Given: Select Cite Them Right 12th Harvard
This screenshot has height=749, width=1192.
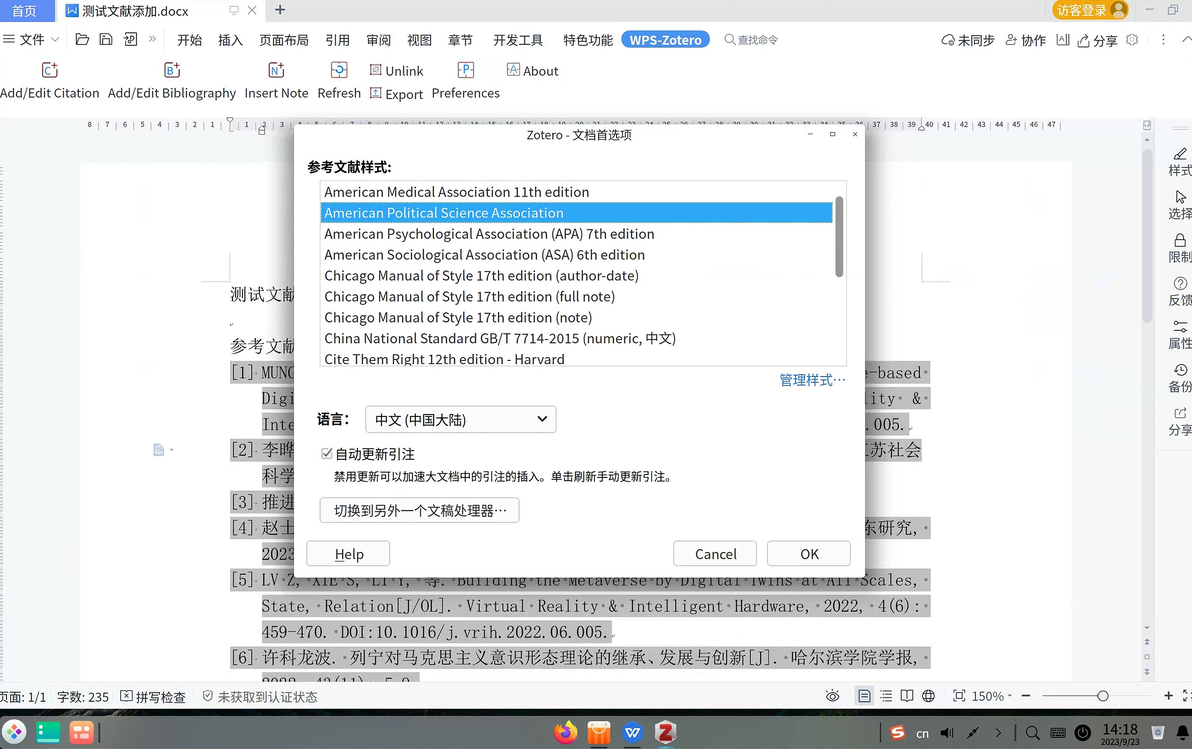Looking at the screenshot, I should [576, 358].
